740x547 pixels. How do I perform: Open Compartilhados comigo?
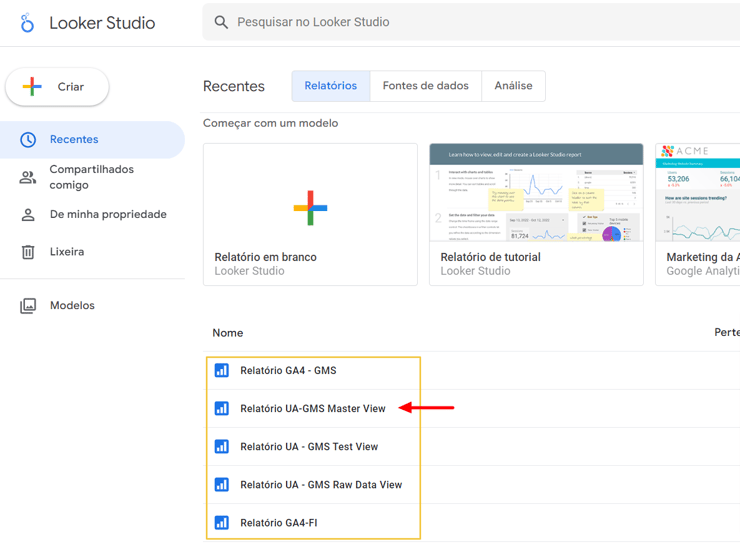click(x=92, y=177)
